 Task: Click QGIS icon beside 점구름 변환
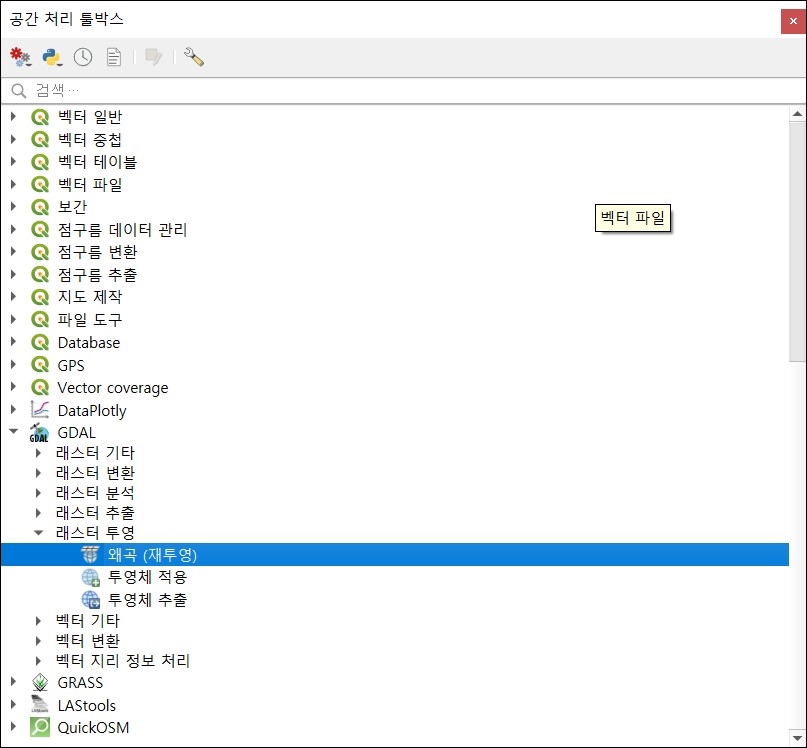40,252
